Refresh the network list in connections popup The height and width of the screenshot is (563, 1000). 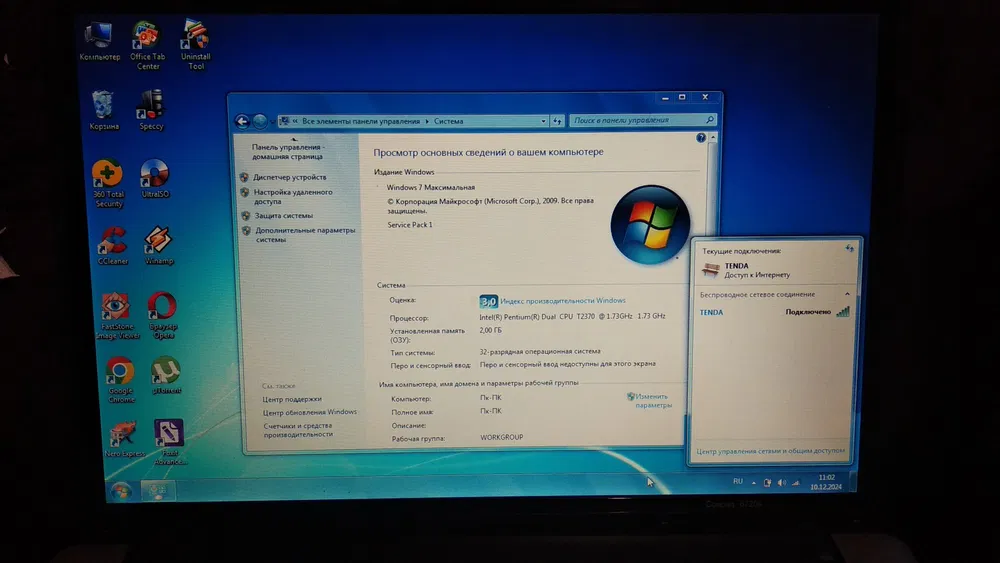(849, 249)
